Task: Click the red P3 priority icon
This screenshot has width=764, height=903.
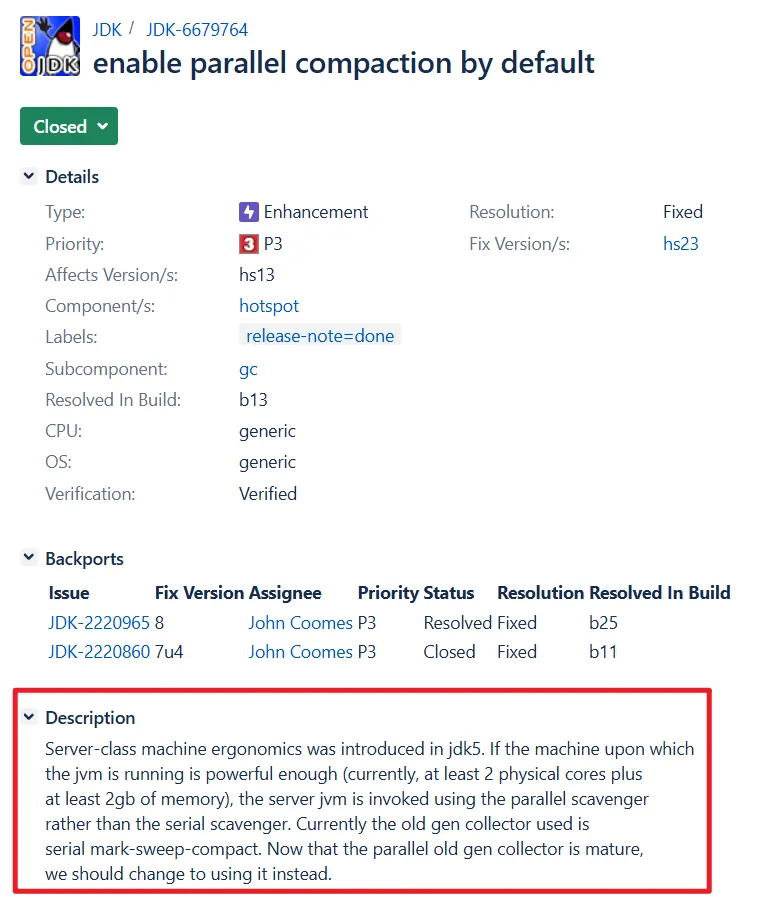Action: [249, 244]
